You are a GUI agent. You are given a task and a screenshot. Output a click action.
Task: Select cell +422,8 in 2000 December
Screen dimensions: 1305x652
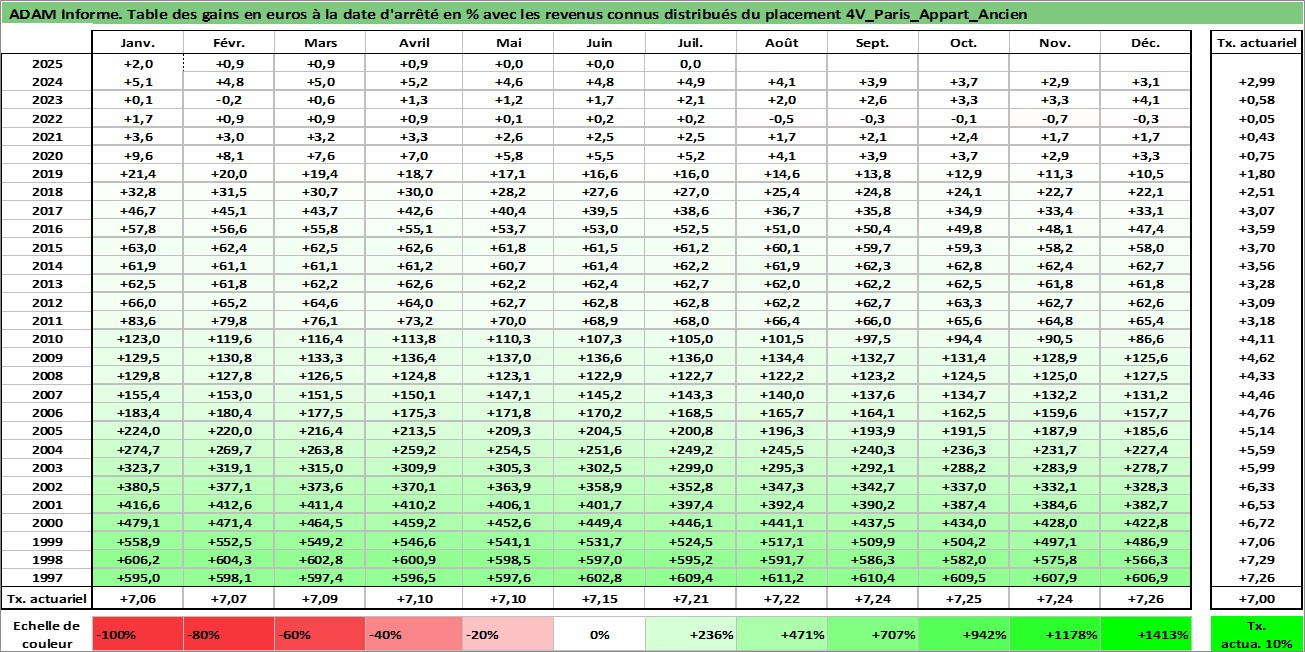tap(1146, 522)
